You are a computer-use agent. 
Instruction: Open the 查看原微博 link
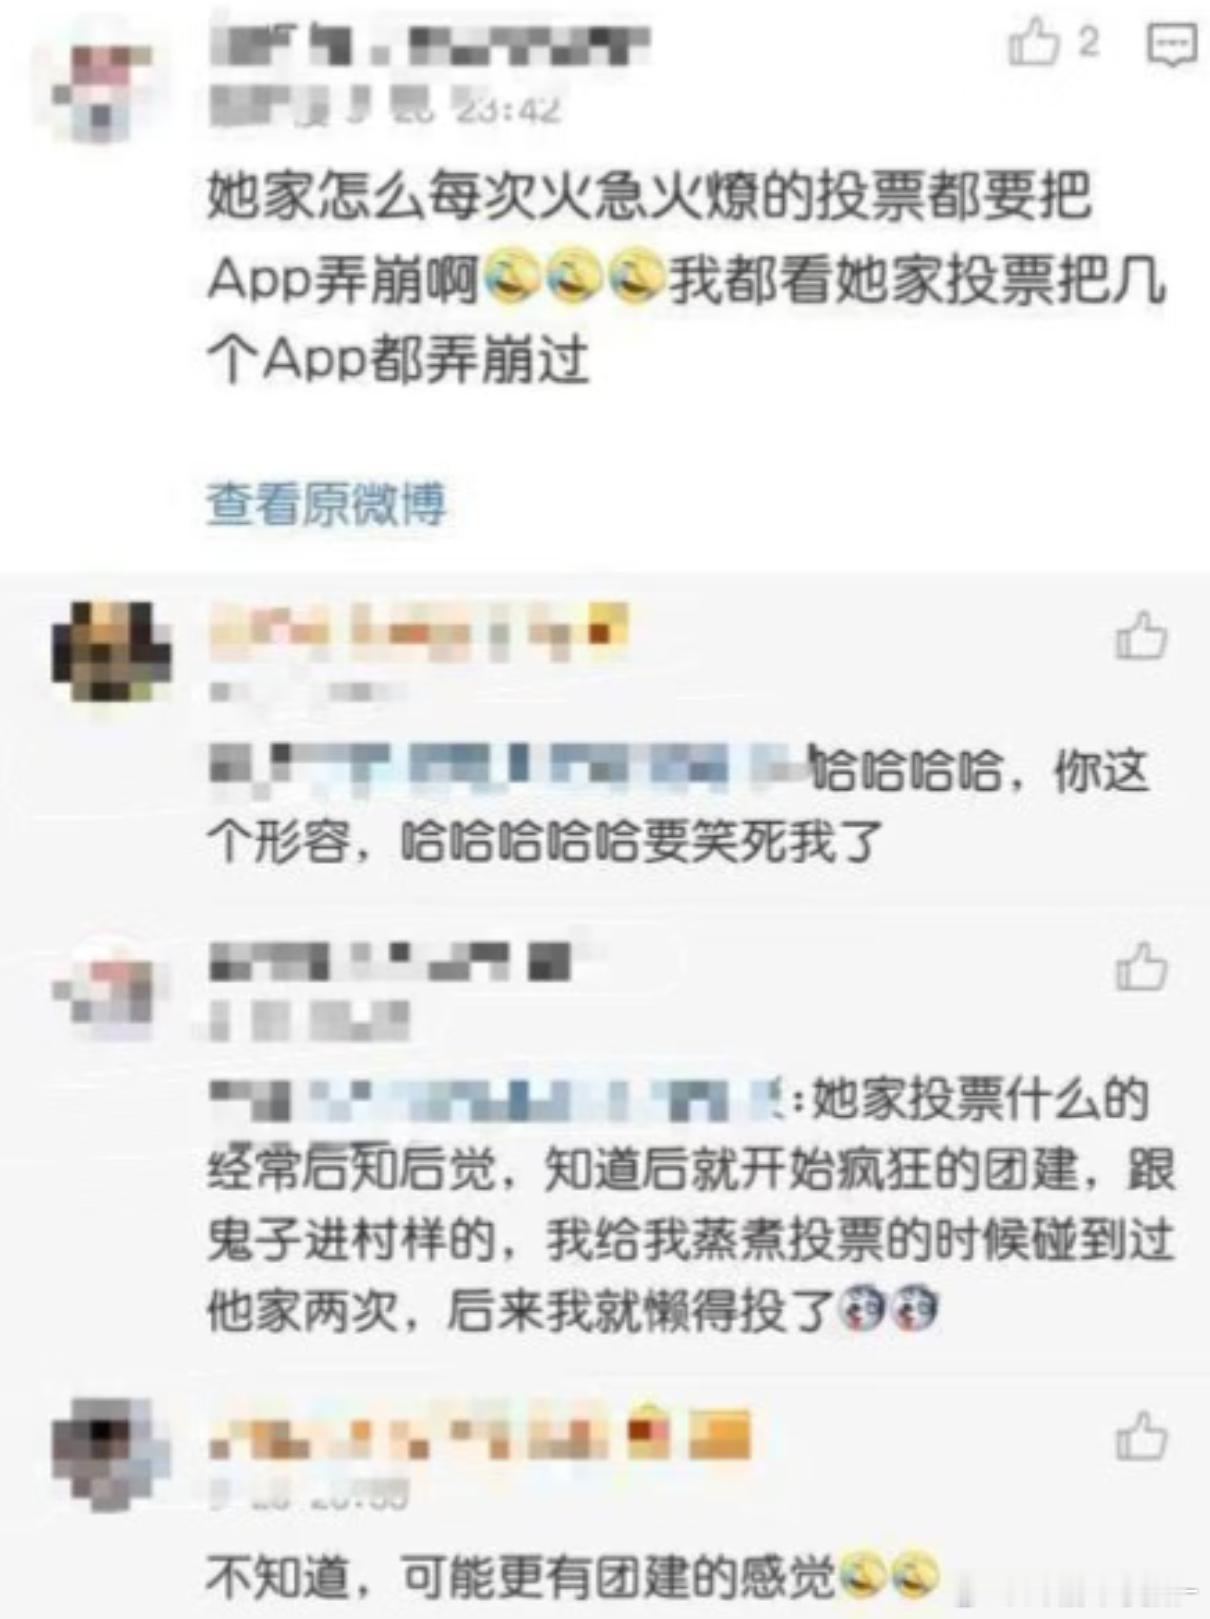tap(326, 503)
